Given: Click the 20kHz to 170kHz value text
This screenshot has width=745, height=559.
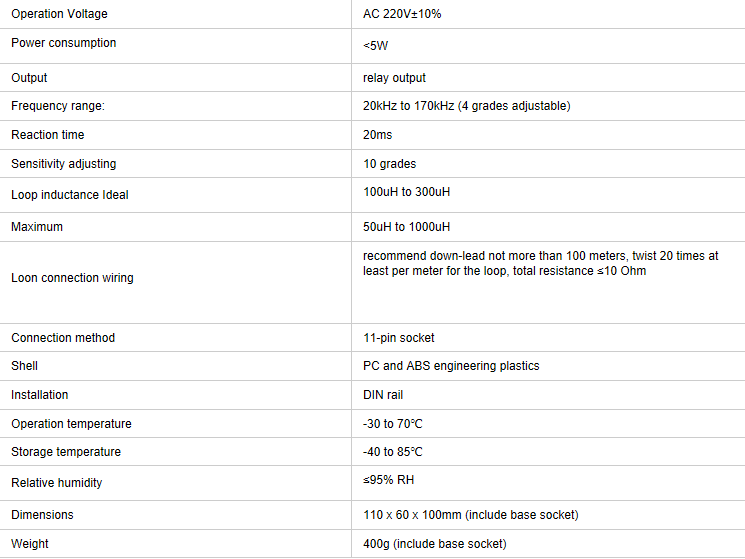Looking at the screenshot, I should point(466,106).
